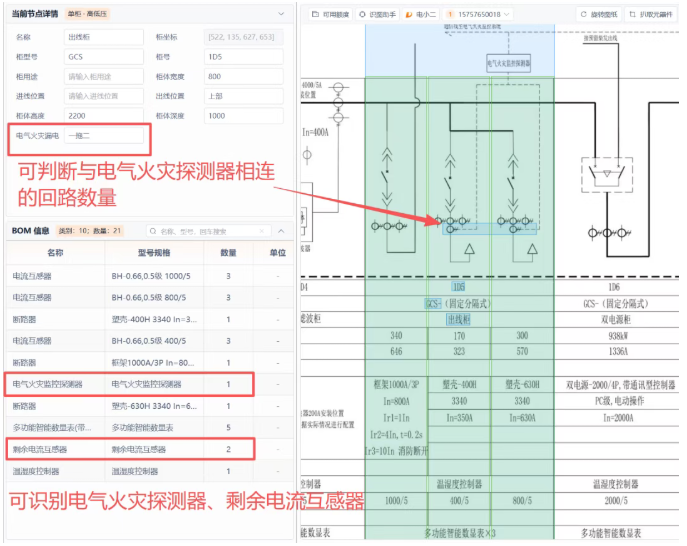Click the 电气火灾监控探测器 box in the drawing
Screen dimensions: 687x546
tap(509, 64)
